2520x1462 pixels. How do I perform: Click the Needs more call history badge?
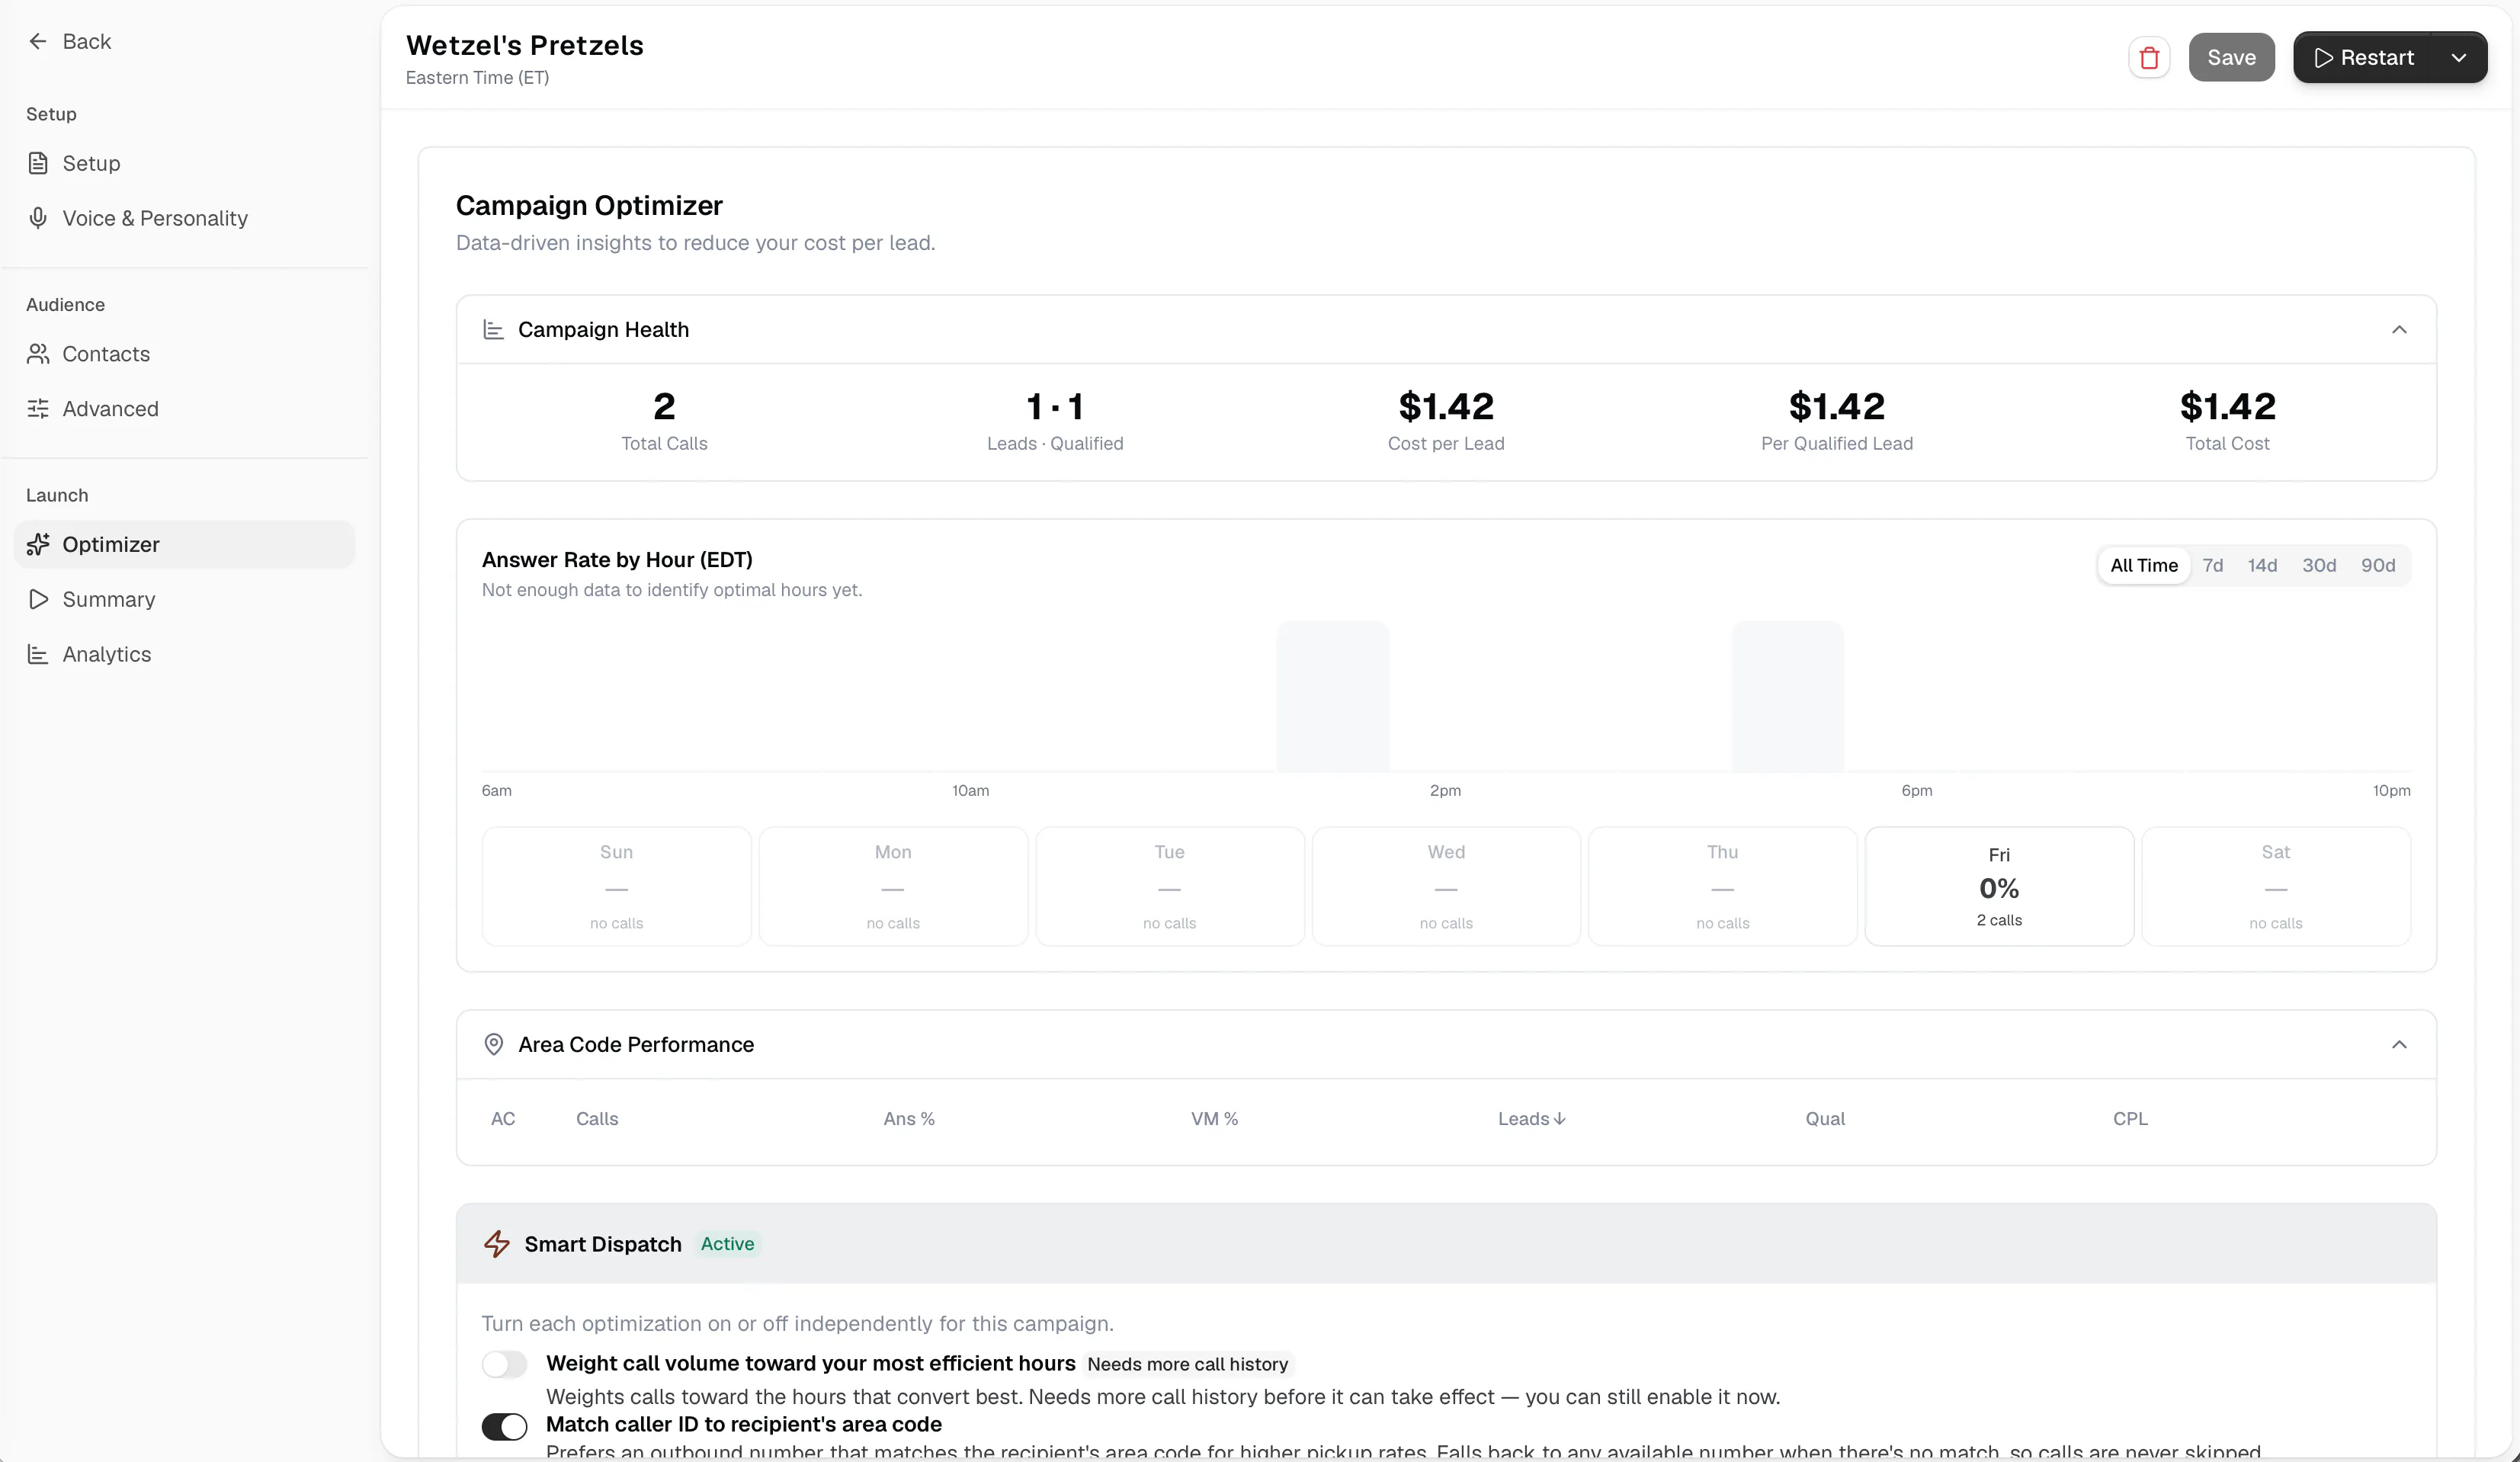tap(1187, 1364)
